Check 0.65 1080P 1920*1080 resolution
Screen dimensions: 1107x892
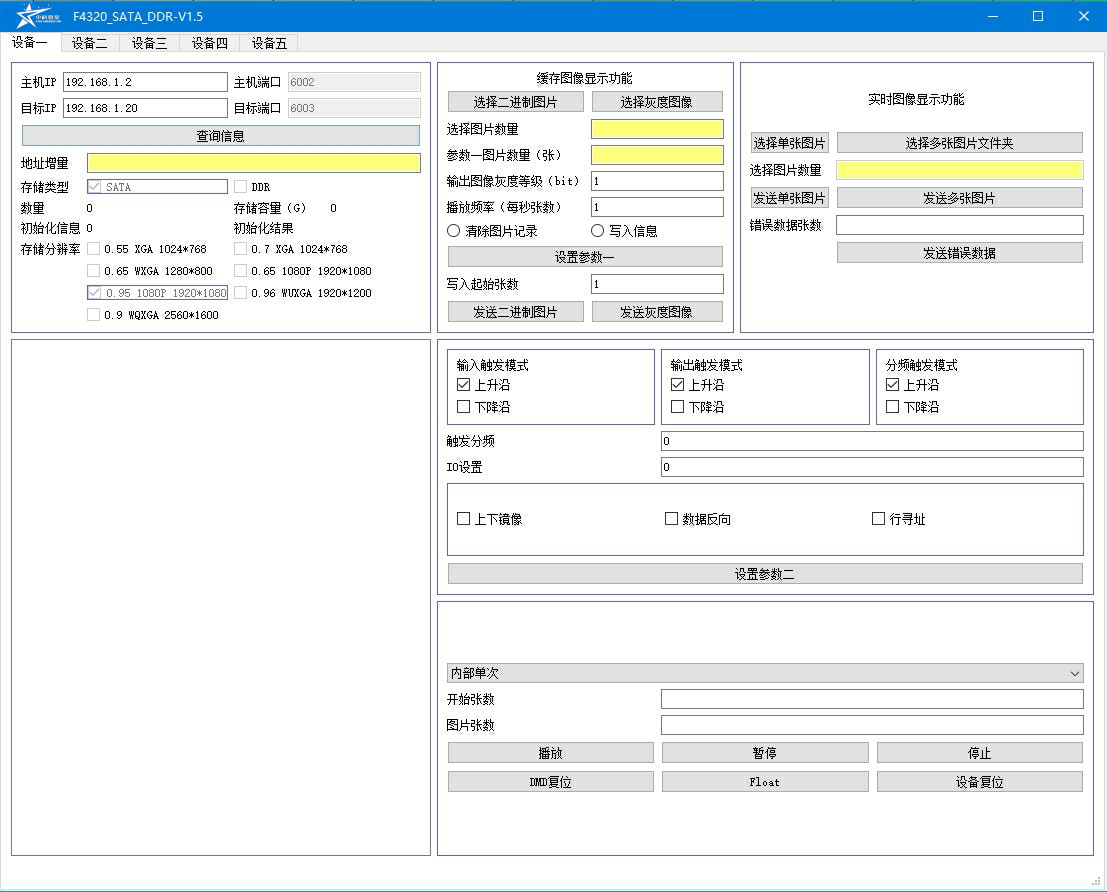pyautogui.click(x=241, y=270)
